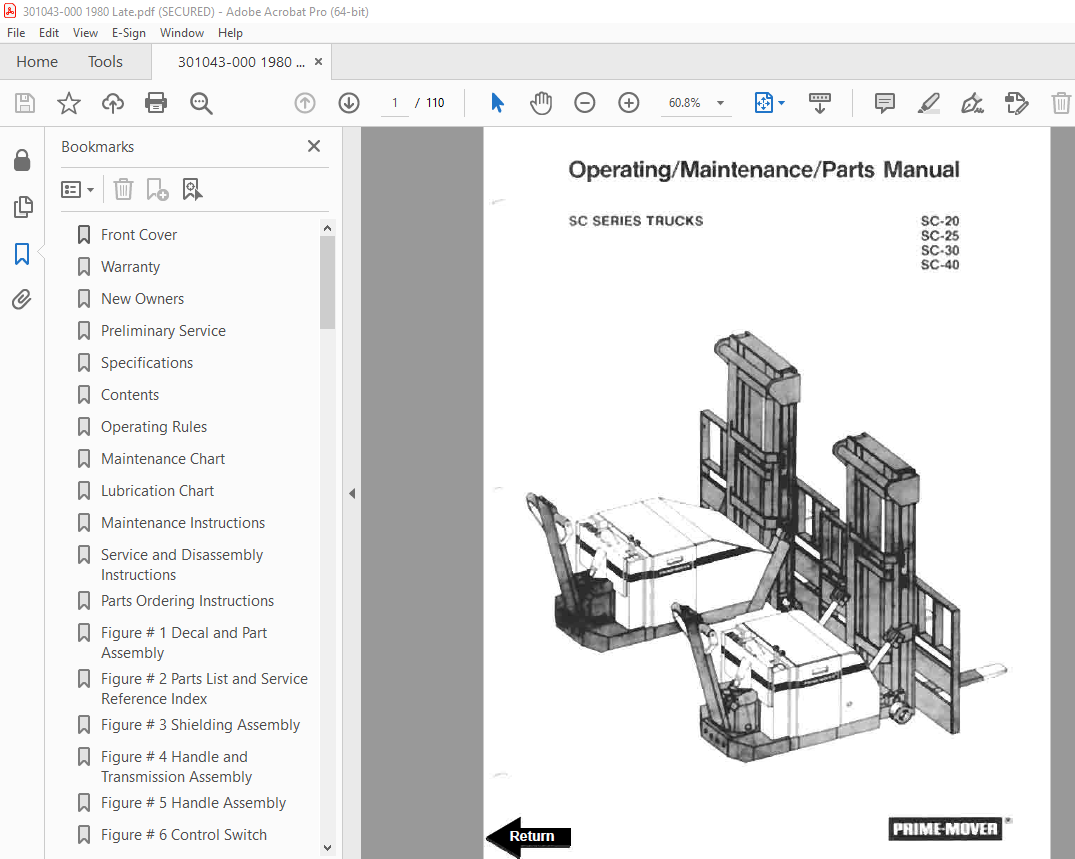
Task: Open the attachments paperclip panel
Action: [21, 300]
